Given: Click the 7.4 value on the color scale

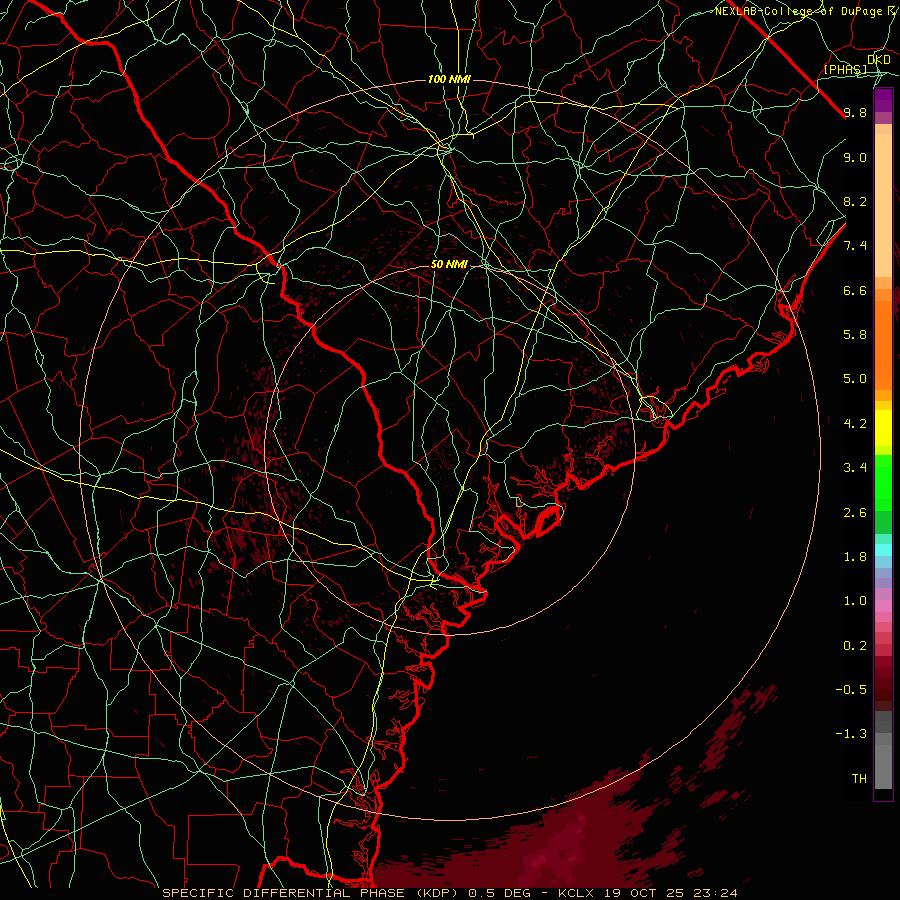Looking at the screenshot, I should coord(855,246).
